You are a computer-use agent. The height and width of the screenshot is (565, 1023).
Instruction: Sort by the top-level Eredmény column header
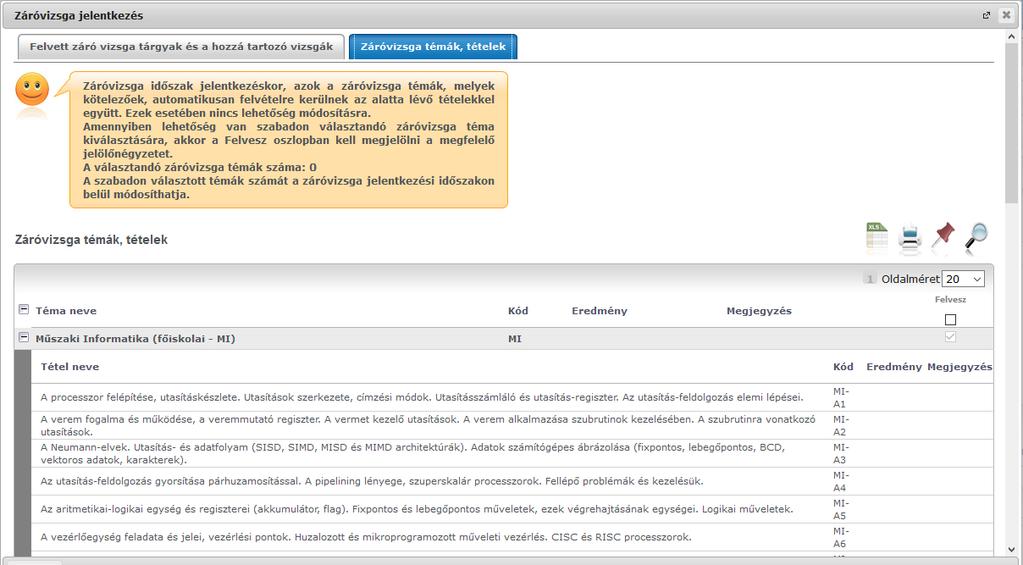(600, 311)
